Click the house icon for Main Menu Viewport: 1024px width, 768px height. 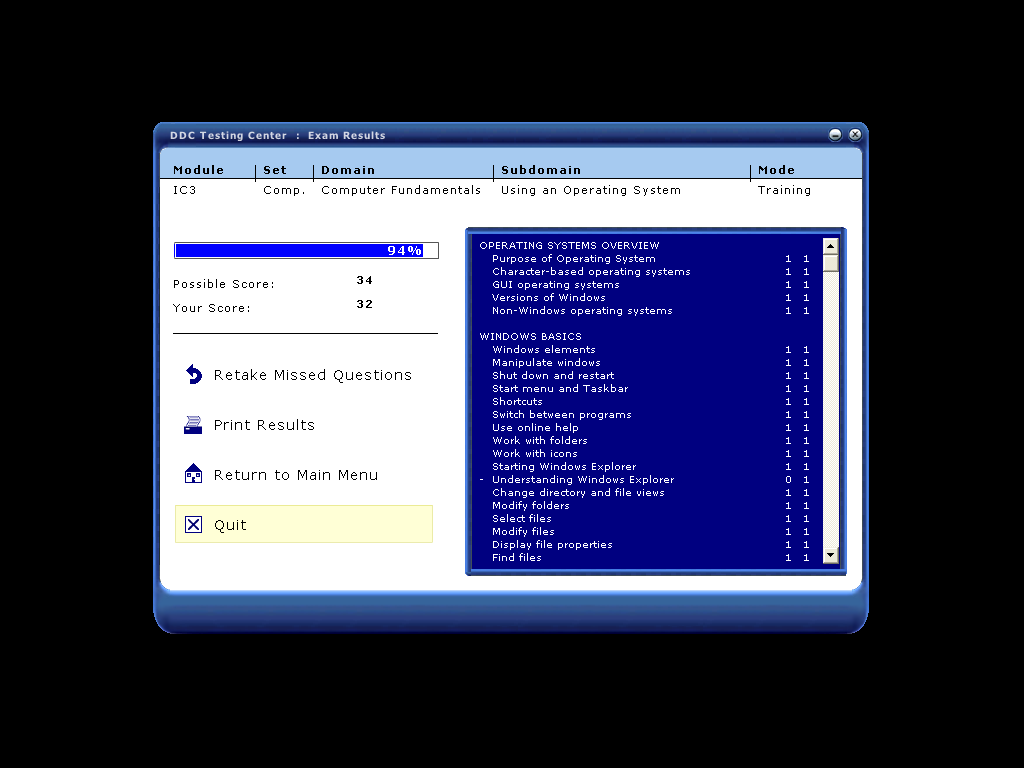tap(193, 474)
